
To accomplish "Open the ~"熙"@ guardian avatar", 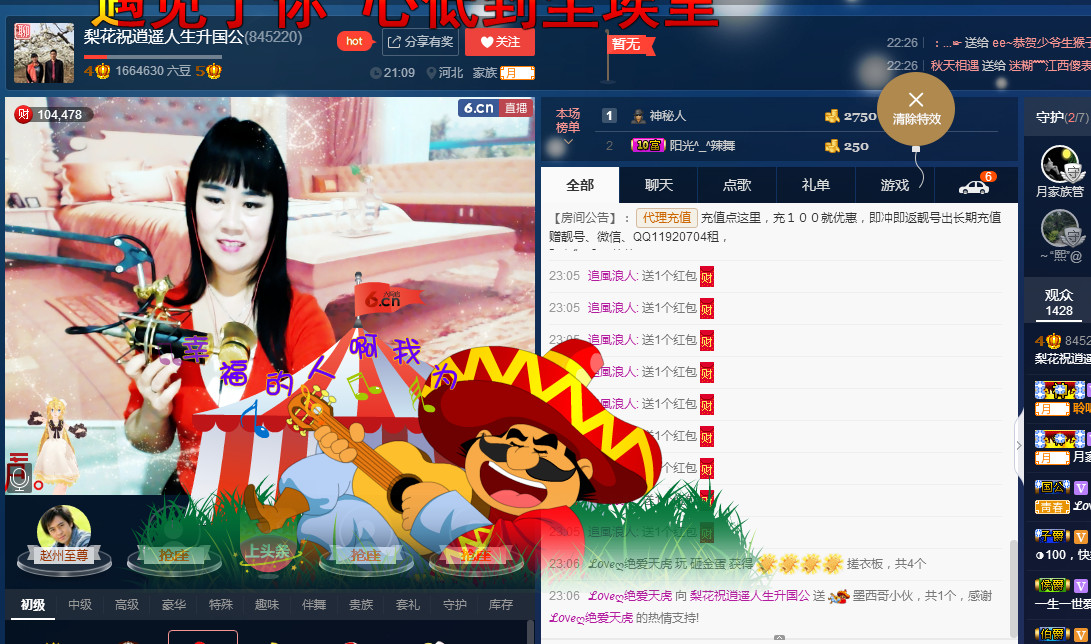I will pos(1060,228).
